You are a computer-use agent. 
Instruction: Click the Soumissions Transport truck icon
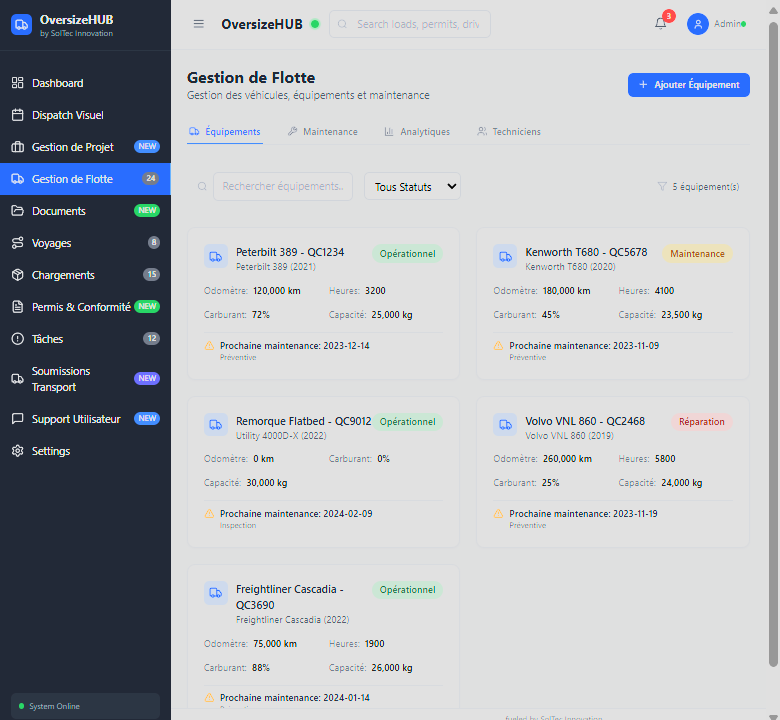pyautogui.click(x=17, y=379)
